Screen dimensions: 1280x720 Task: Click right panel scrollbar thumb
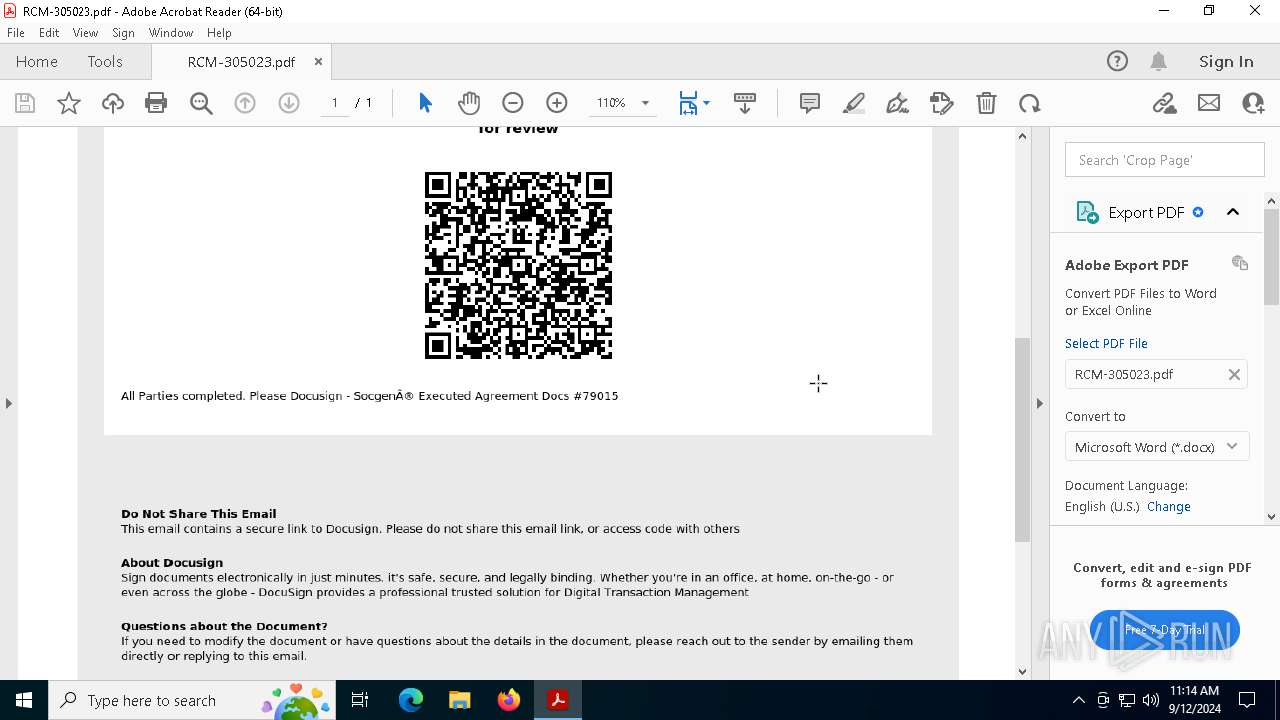click(x=1272, y=257)
